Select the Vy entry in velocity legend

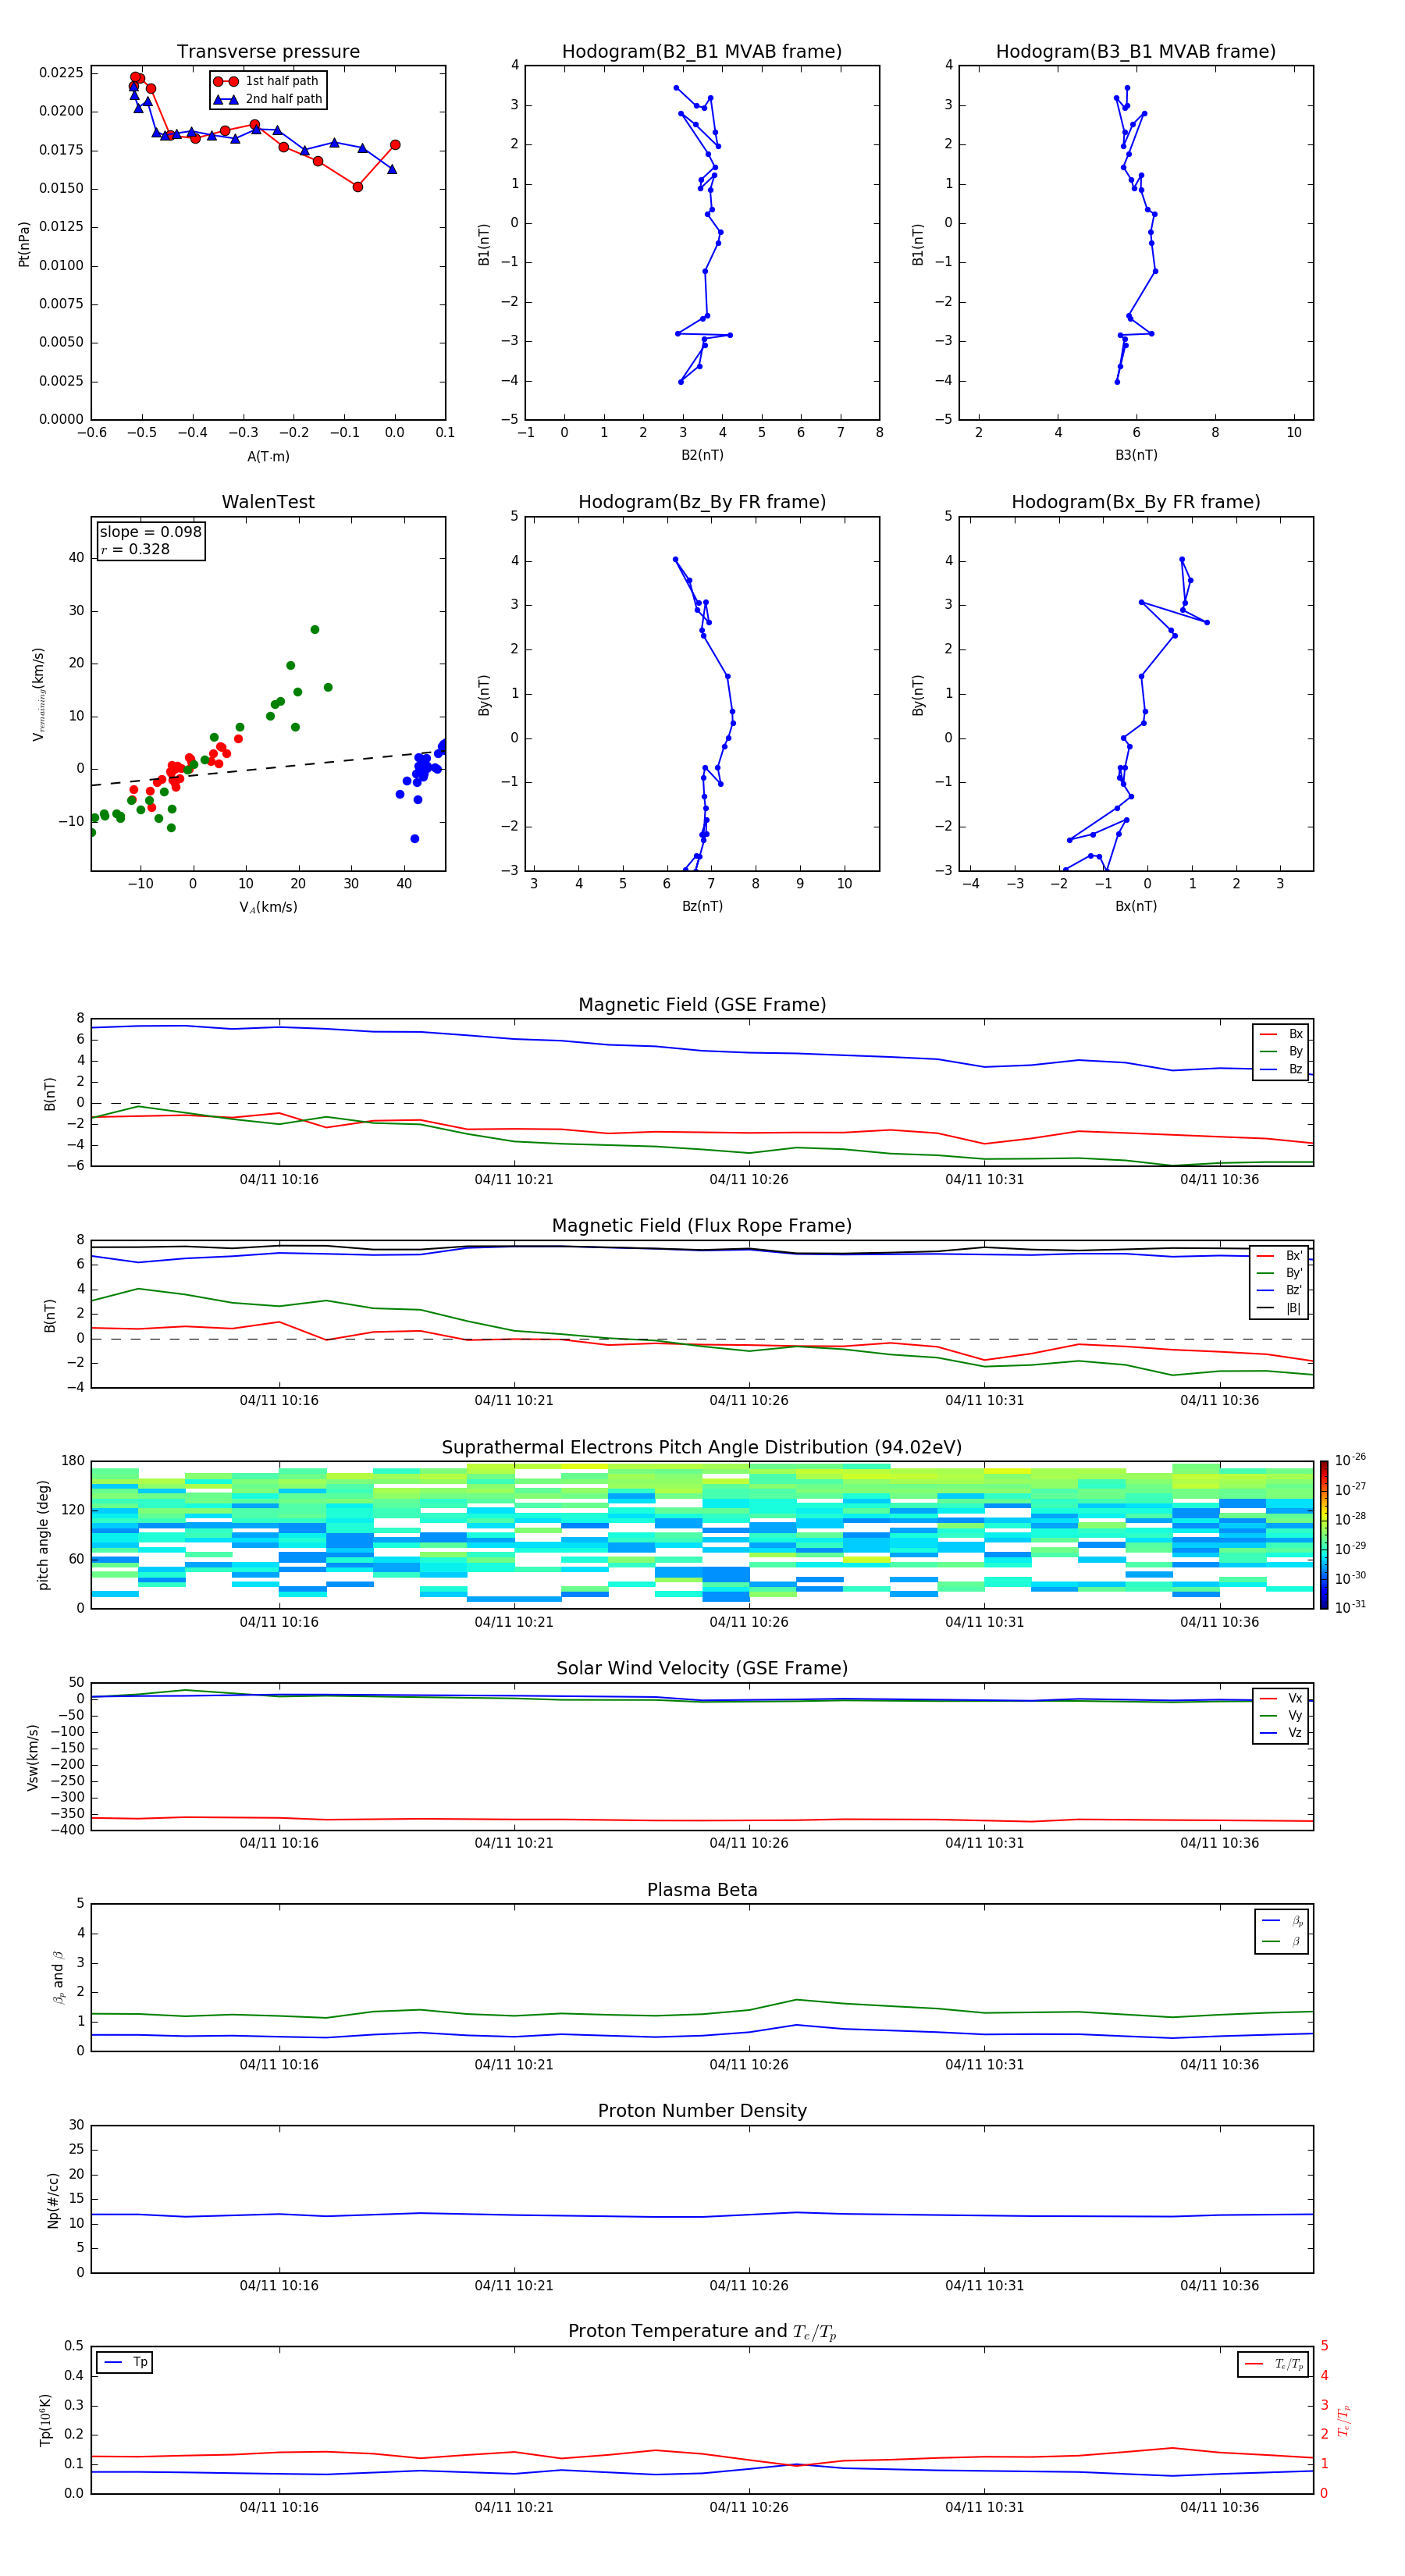(x=1282, y=1715)
